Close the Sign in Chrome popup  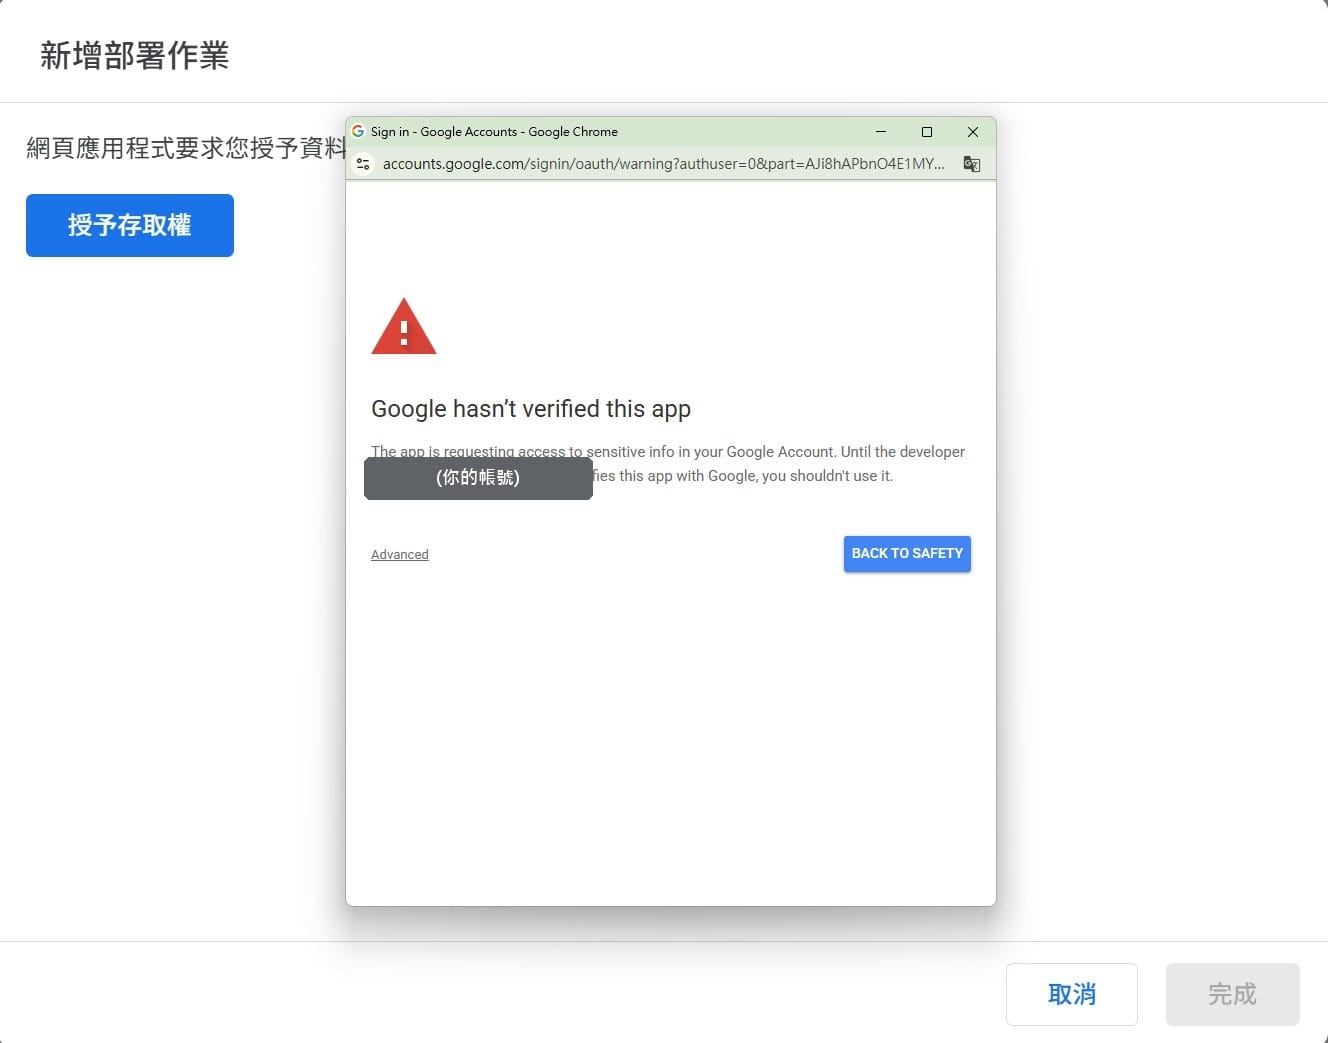pos(973,131)
